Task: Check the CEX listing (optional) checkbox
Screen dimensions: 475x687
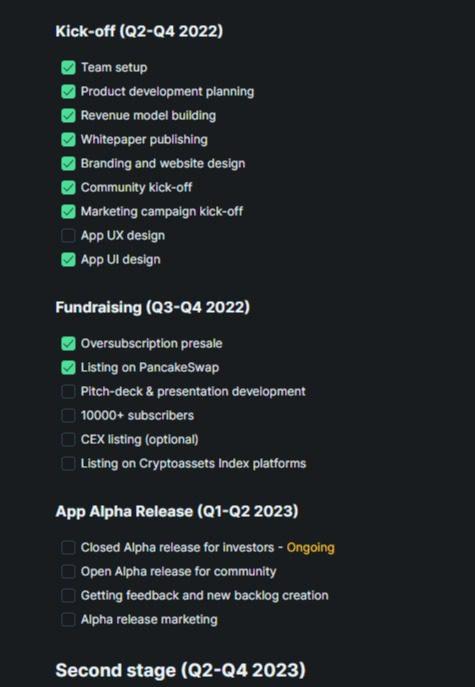Action: pyautogui.click(x=68, y=439)
